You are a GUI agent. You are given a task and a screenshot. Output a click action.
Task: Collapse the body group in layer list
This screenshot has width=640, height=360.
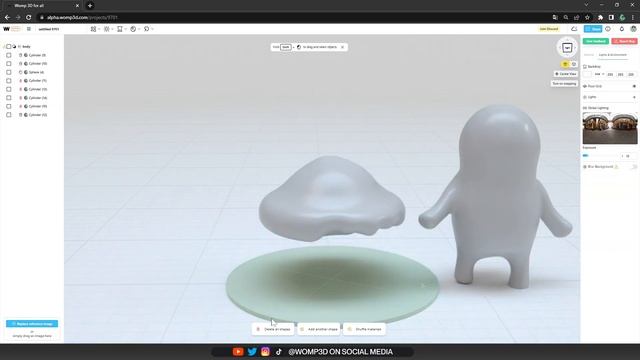[4, 47]
